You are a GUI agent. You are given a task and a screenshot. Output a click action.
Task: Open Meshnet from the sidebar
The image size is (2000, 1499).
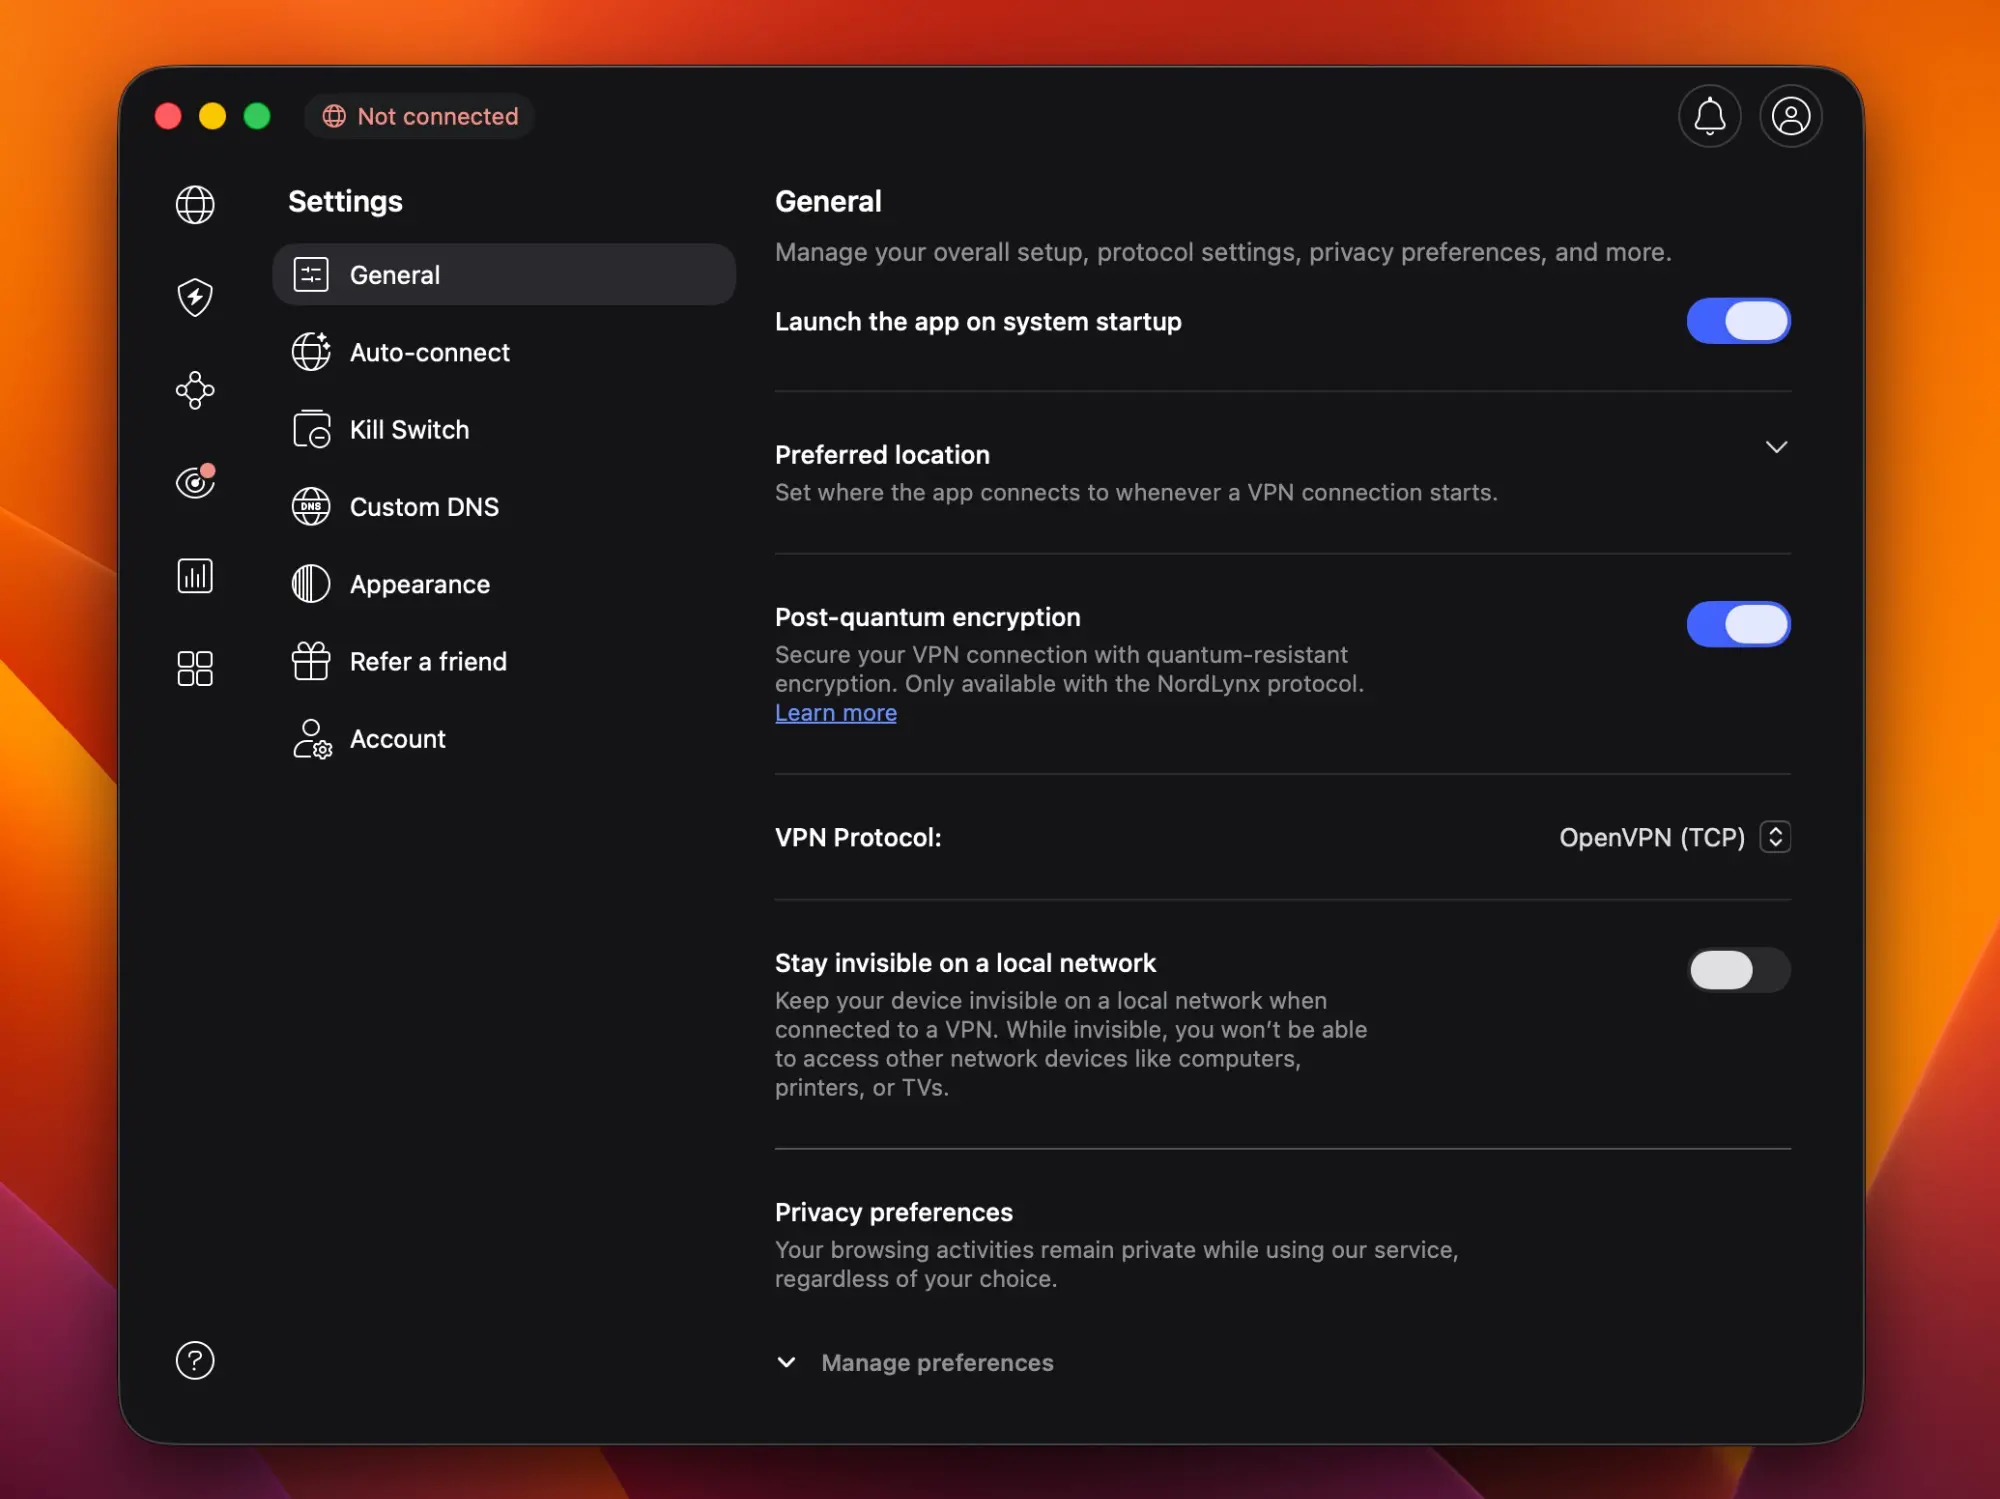[x=194, y=390]
